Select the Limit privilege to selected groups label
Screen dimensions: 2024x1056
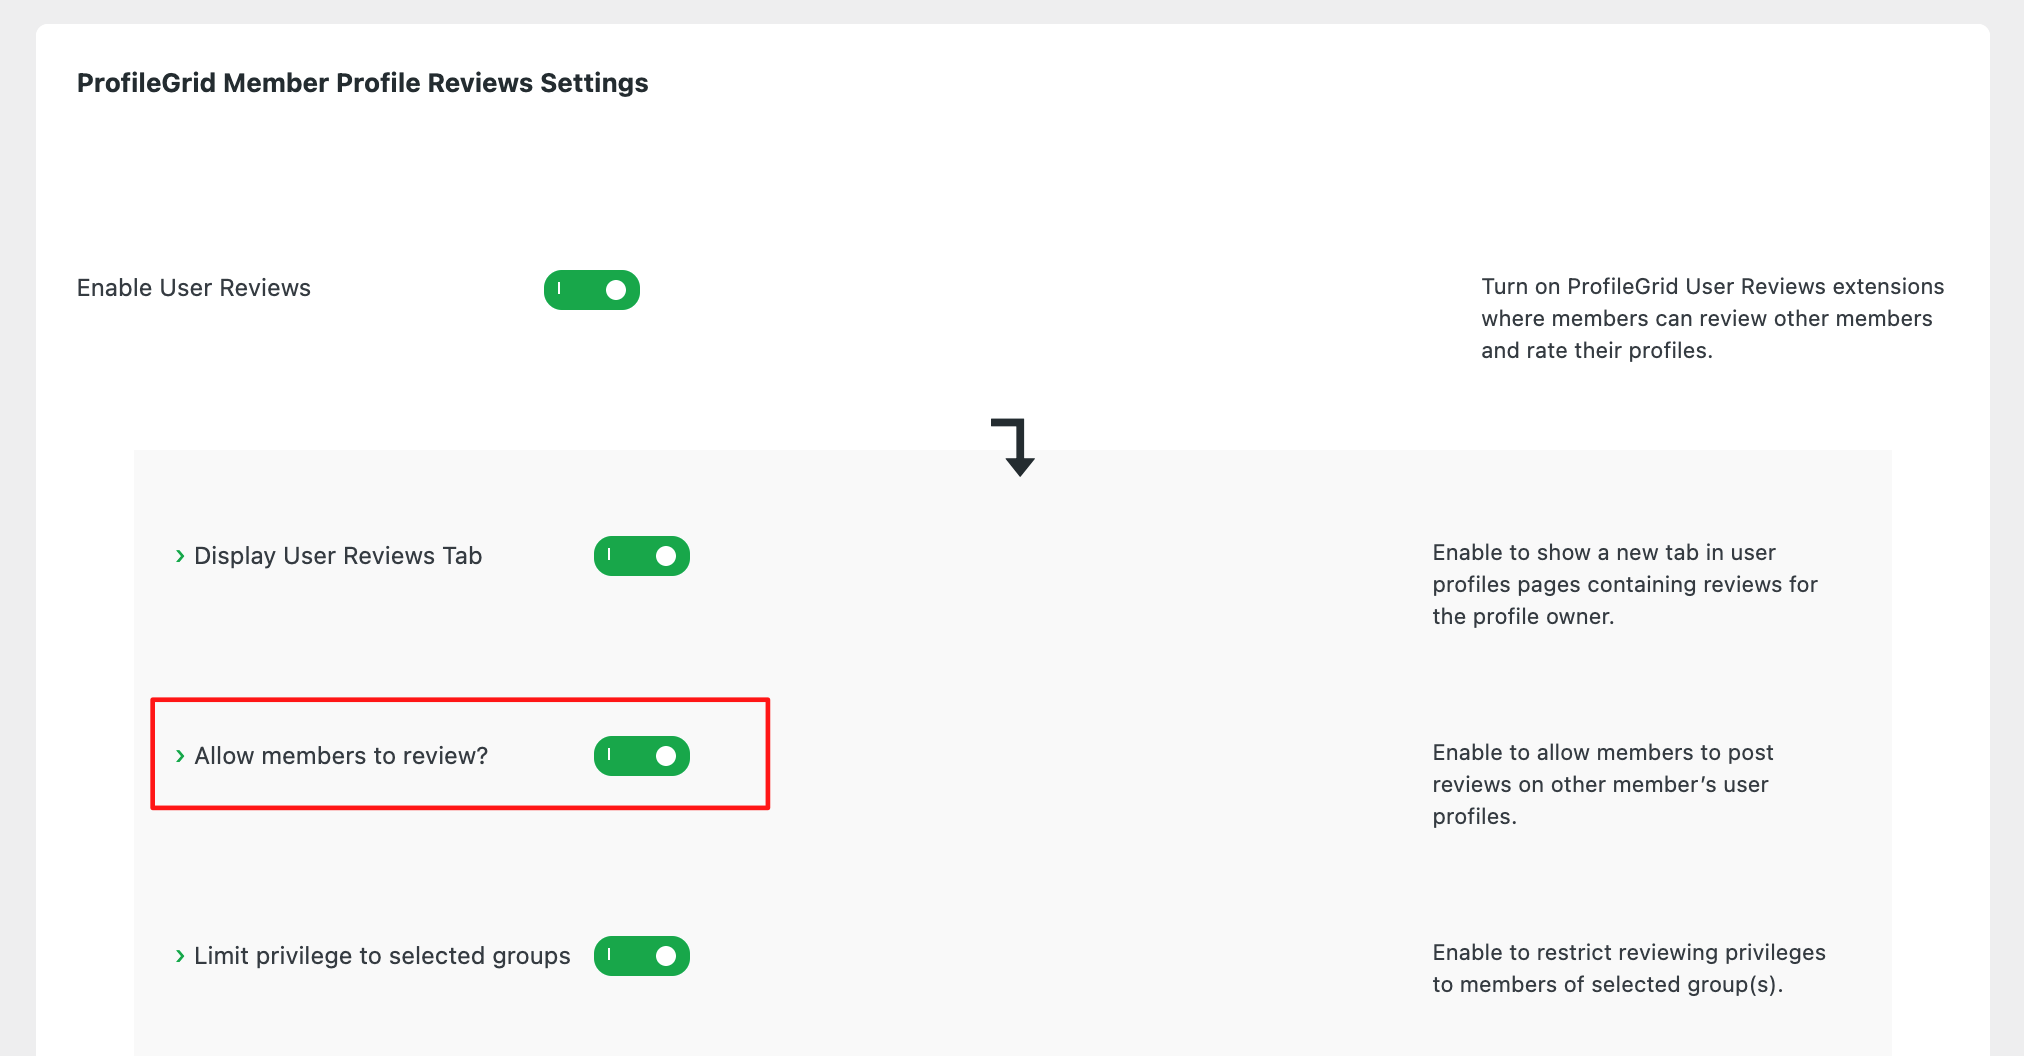pos(382,956)
